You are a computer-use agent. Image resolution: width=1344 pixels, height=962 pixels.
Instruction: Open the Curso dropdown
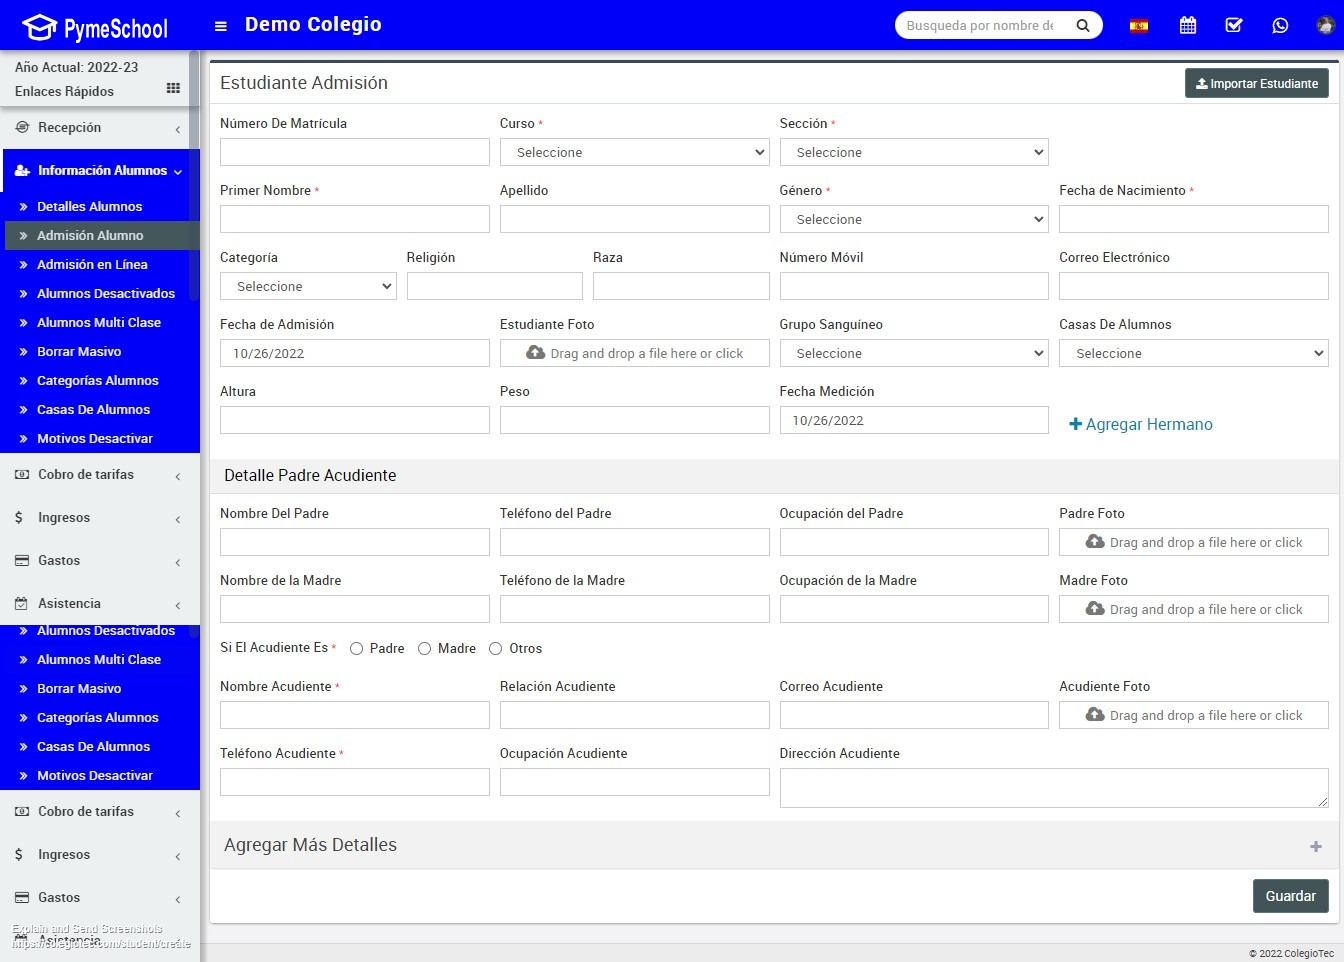[x=634, y=152]
